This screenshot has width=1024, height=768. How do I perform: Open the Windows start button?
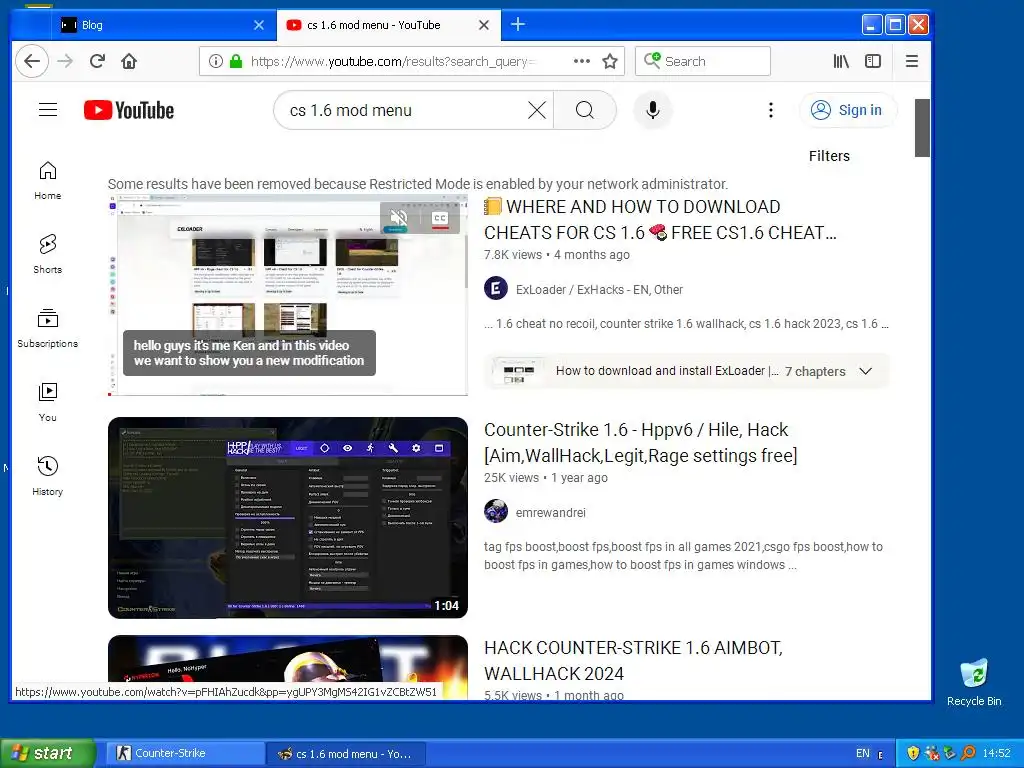47,753
